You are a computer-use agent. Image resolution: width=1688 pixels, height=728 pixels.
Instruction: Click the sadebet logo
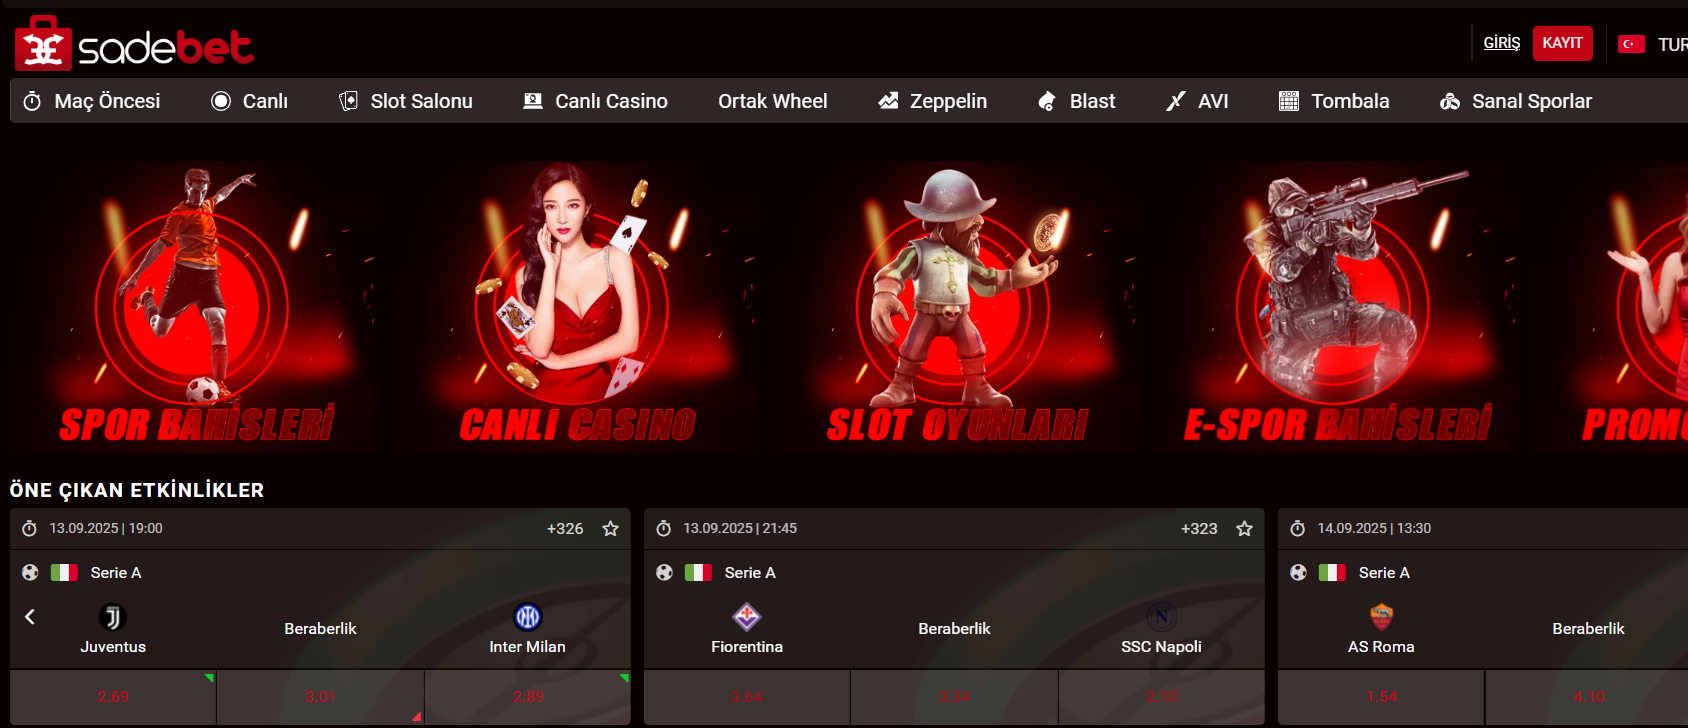[134, 45]
